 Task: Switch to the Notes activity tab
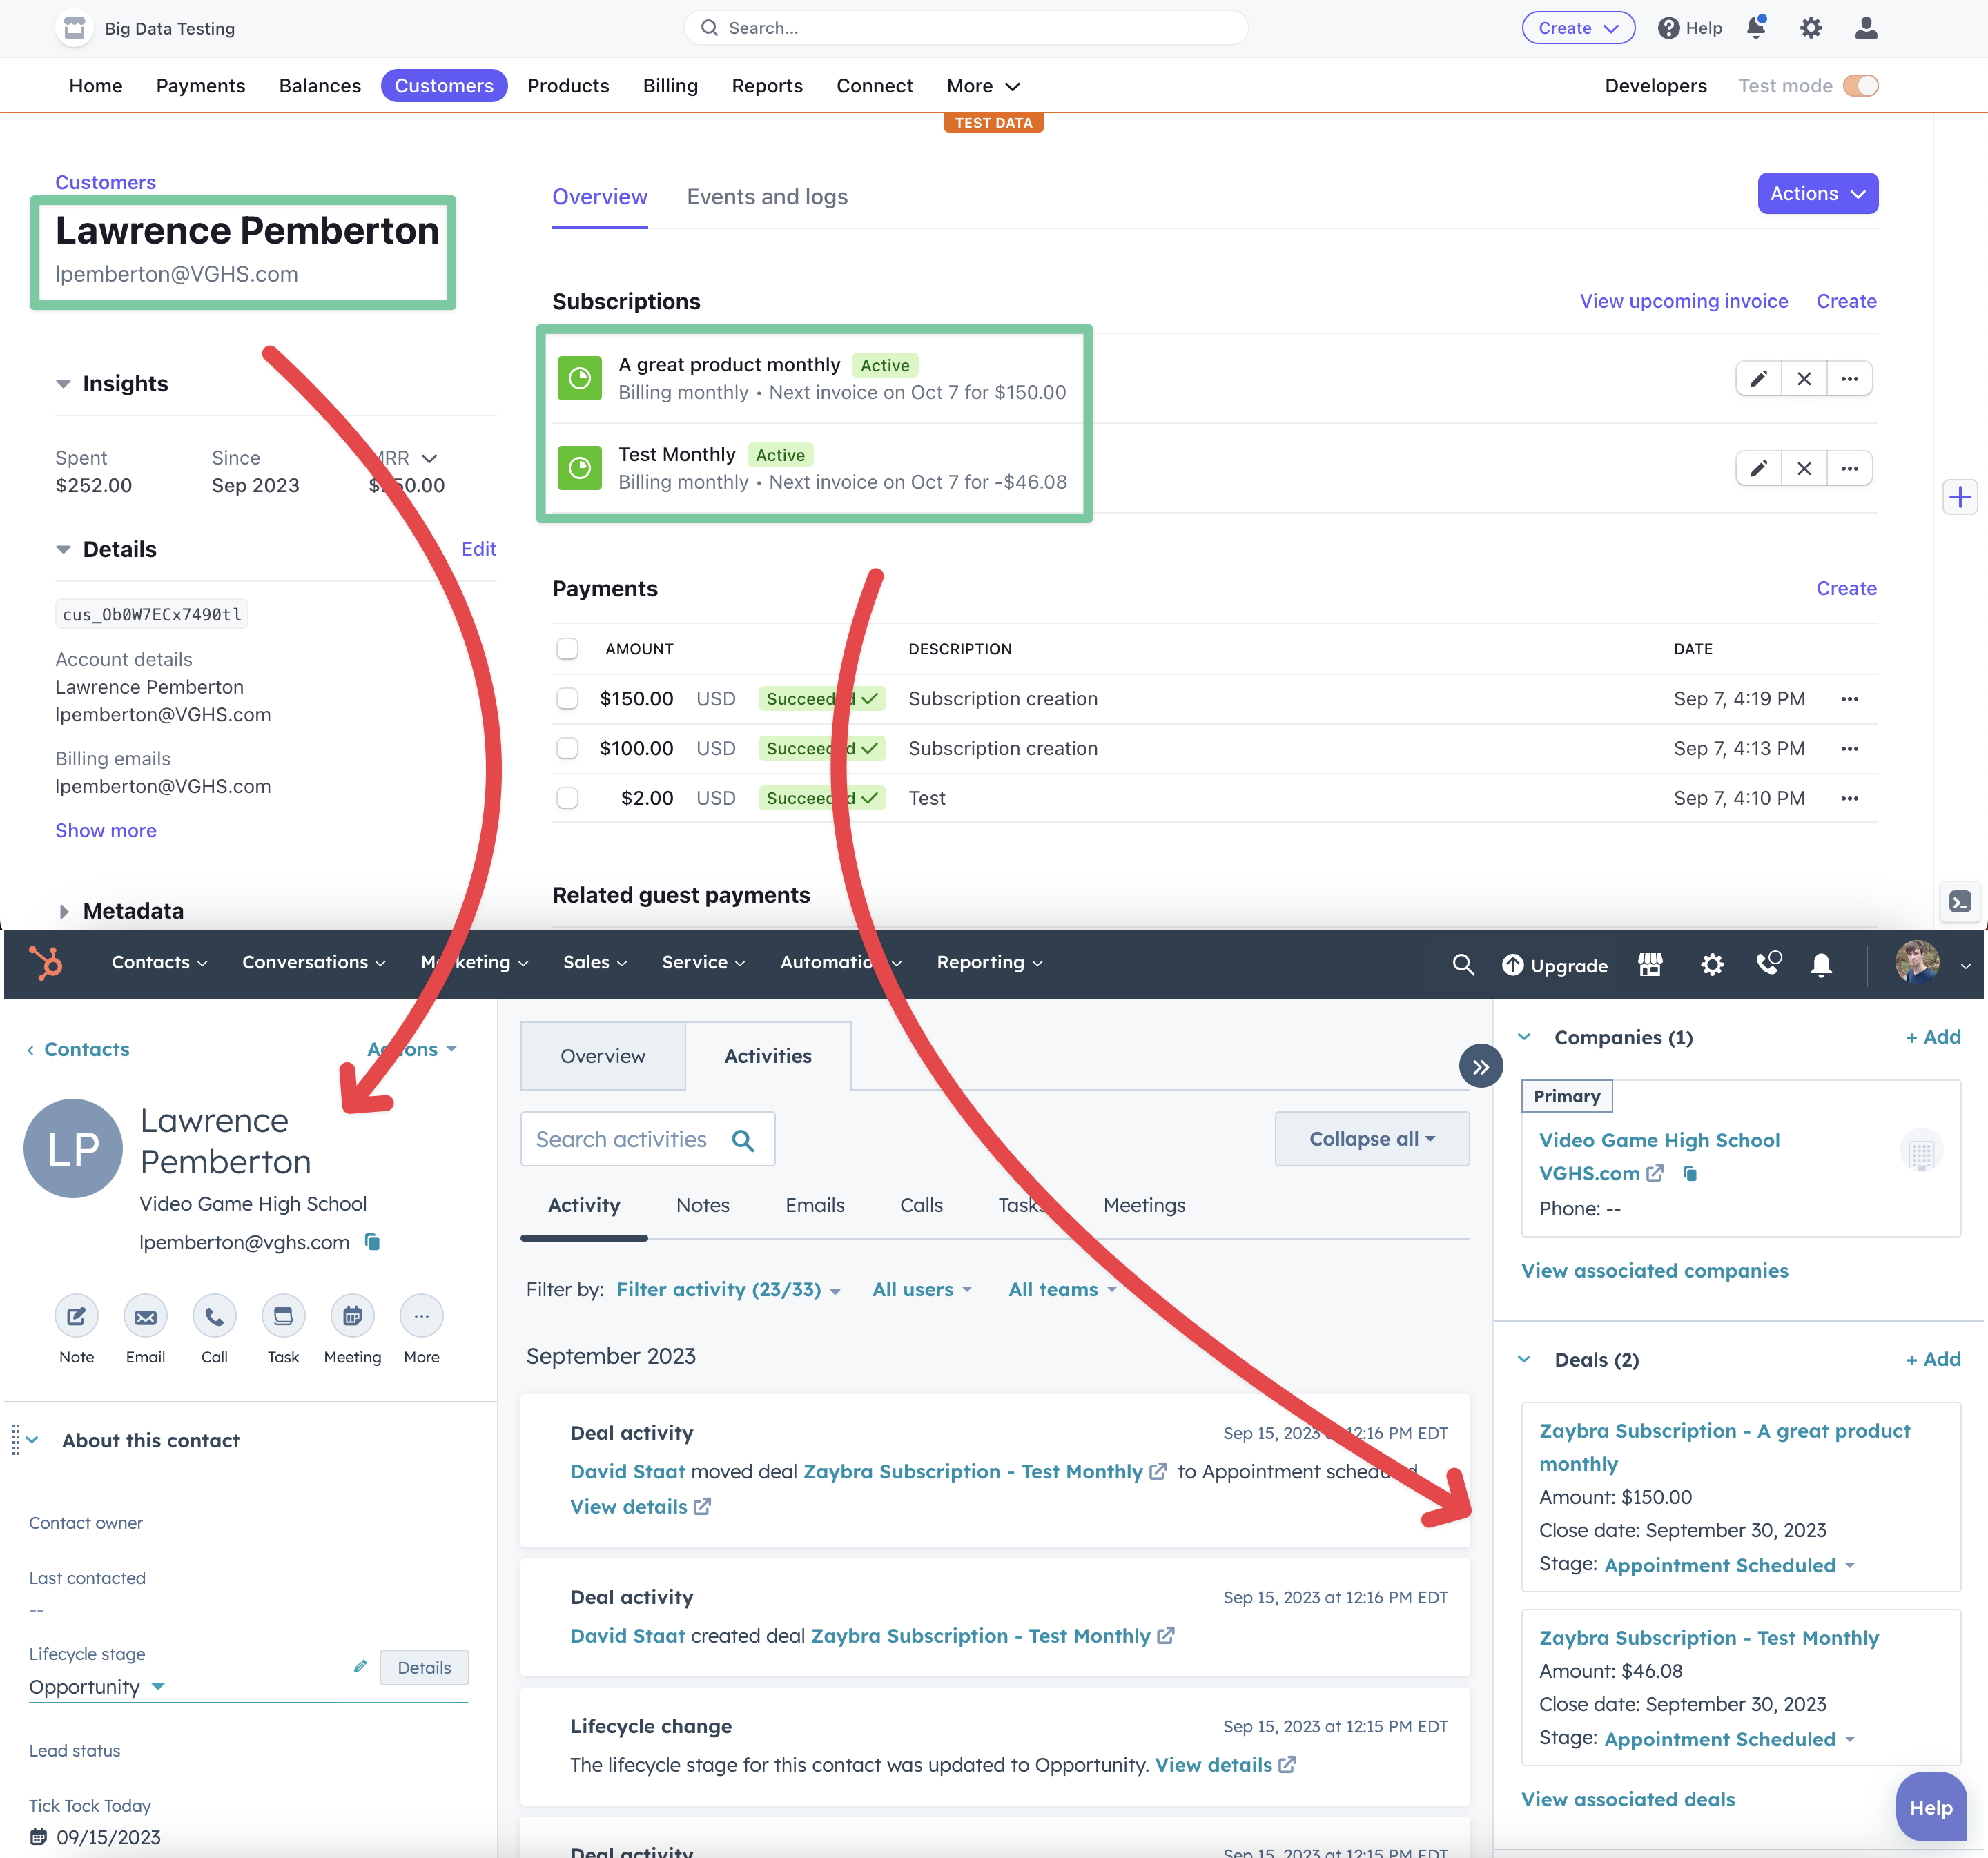(x=703, y=1205)
